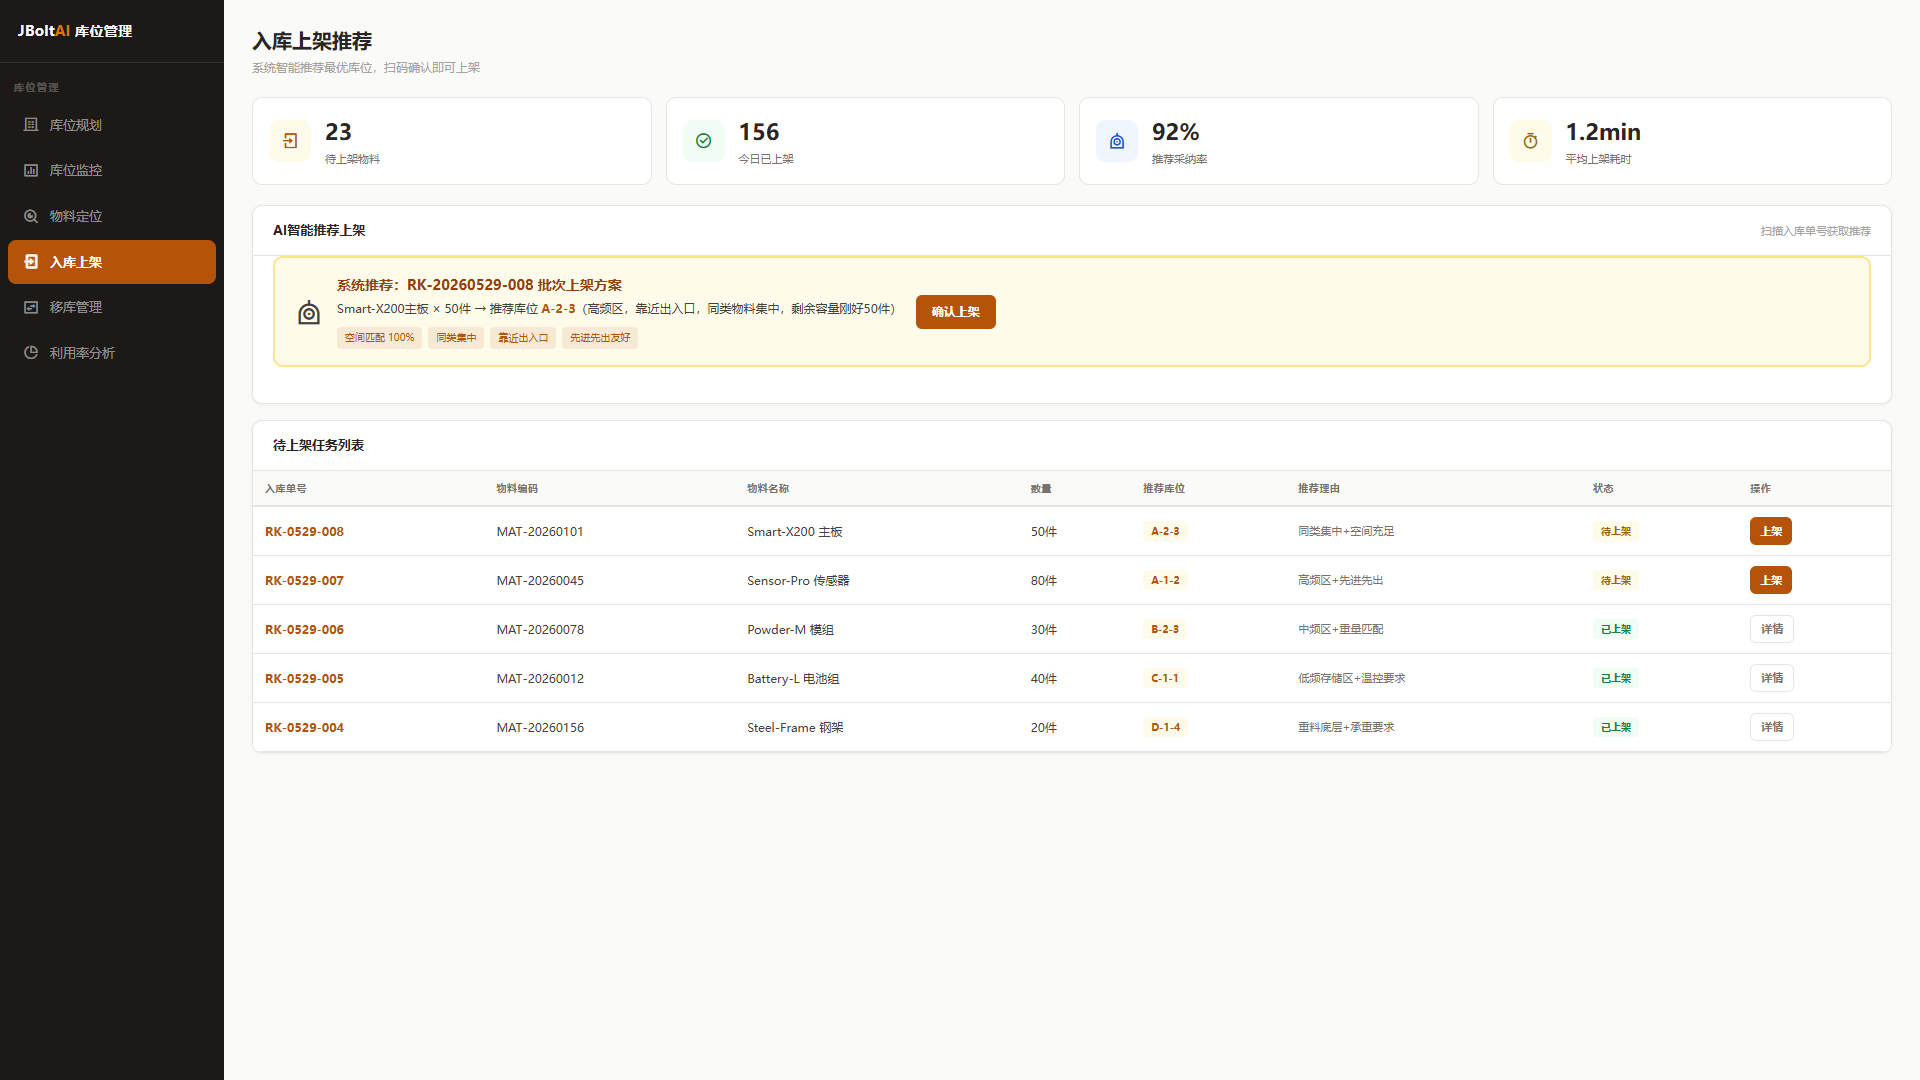Click 上架 button for RK-0529-007
Screen dimensions: 1920x1080
coord(1771,580)
